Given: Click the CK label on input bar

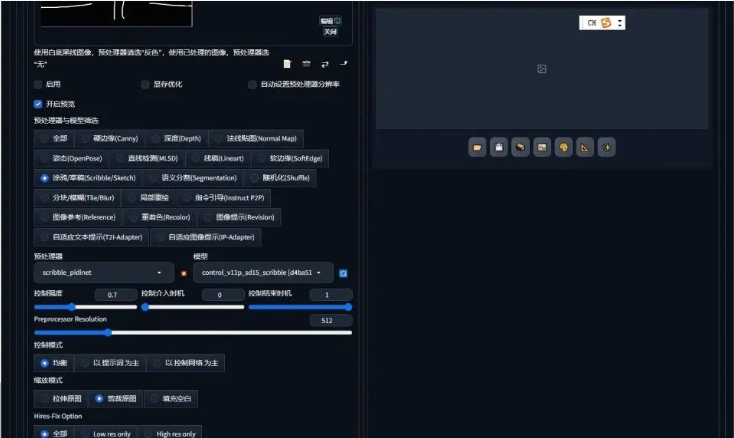Looking at the screenshot, I should [592, 22].
